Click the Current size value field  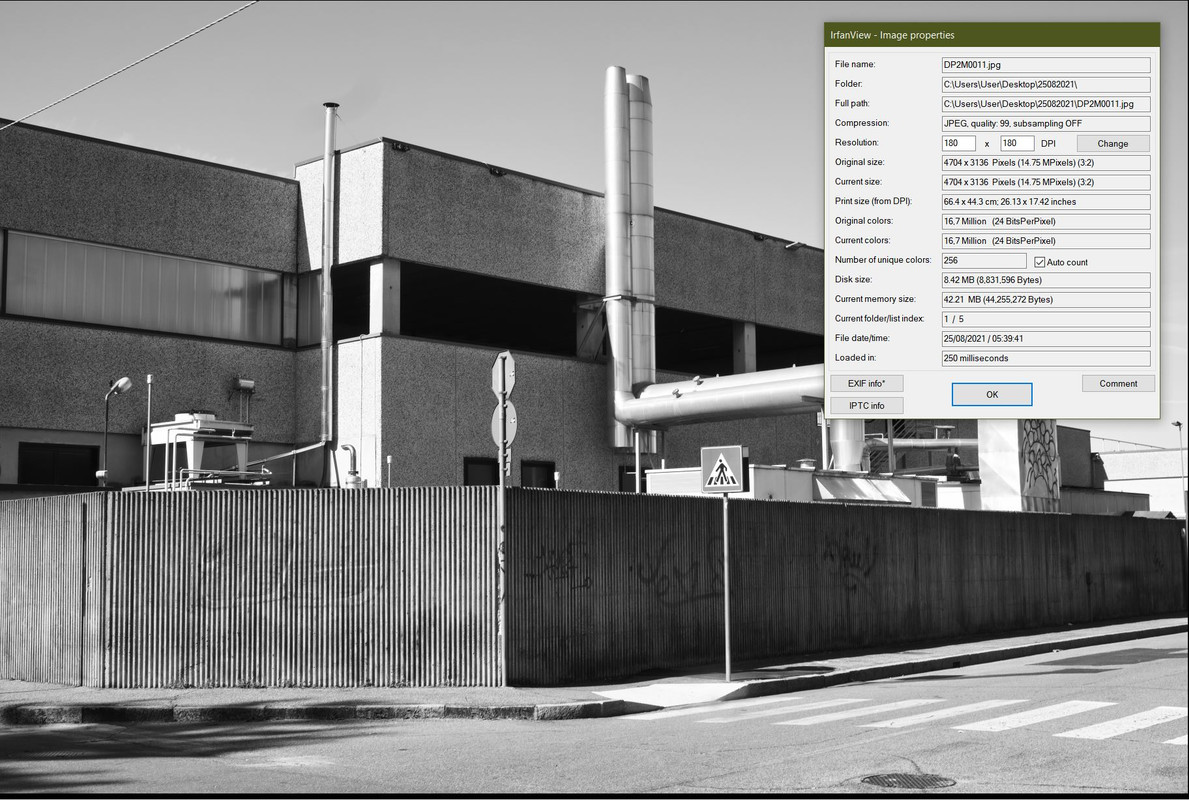click(1046, 182)
